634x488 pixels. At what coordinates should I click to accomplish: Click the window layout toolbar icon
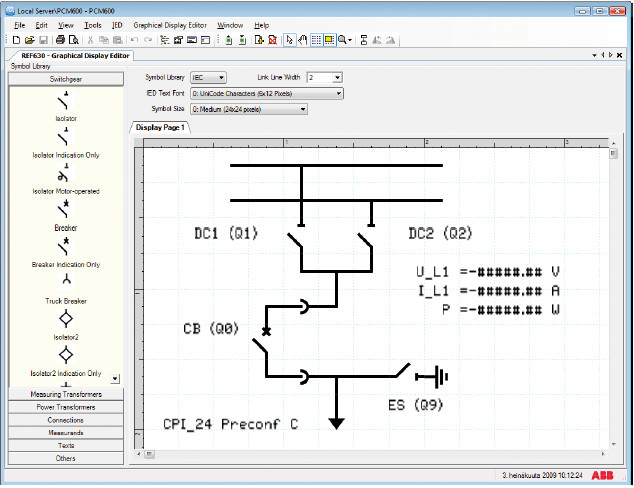[205, 40]
